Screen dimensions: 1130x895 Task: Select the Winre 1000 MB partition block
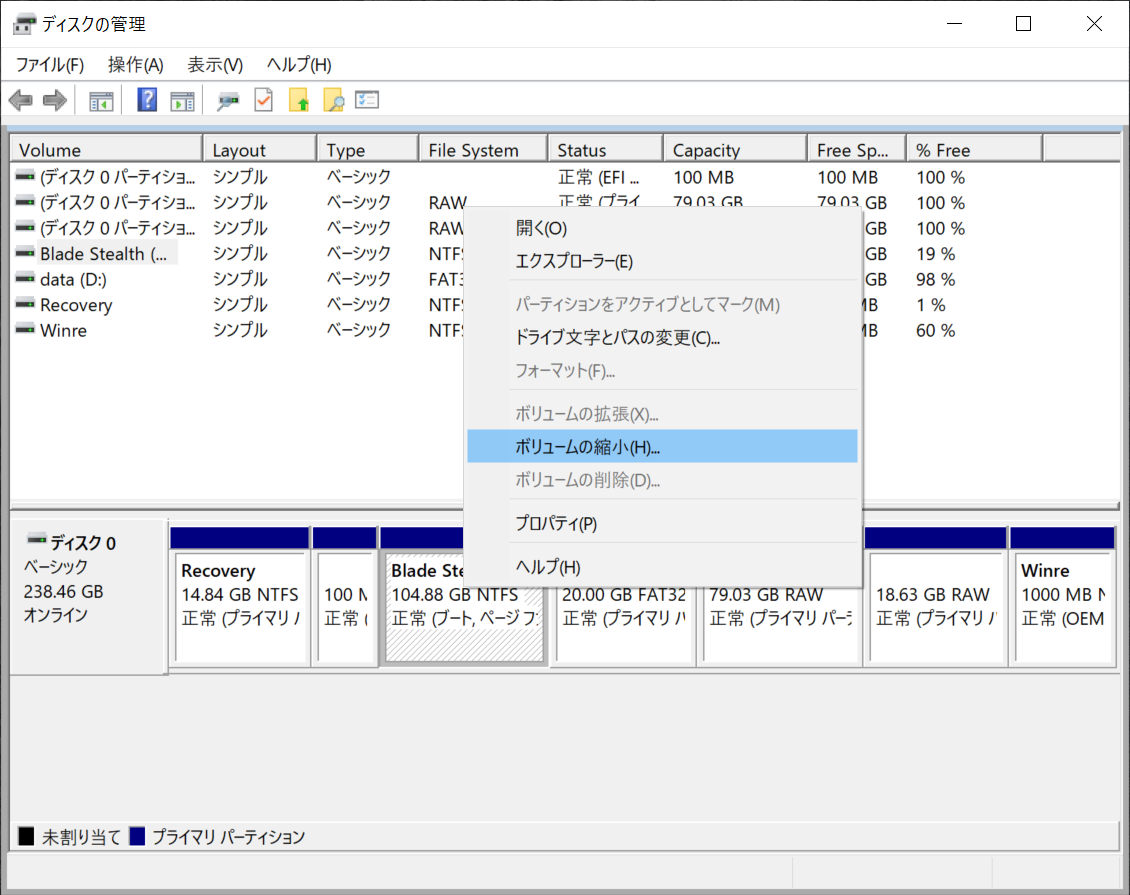[1064, 607]
